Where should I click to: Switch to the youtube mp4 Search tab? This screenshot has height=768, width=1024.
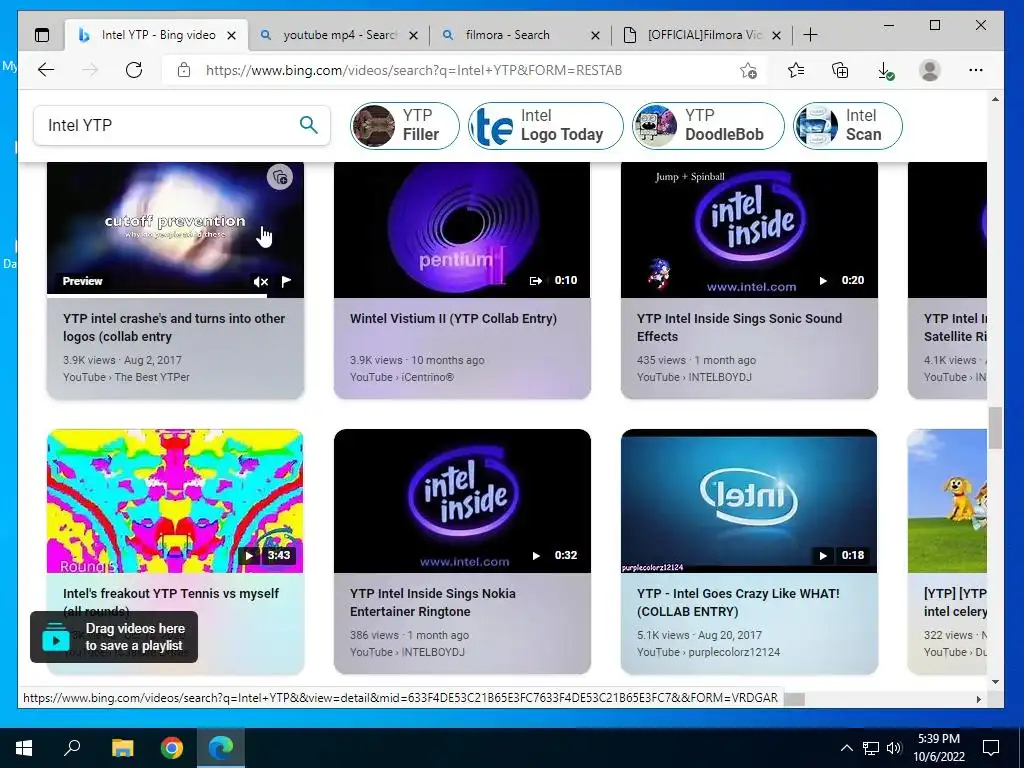pos(339,35)
